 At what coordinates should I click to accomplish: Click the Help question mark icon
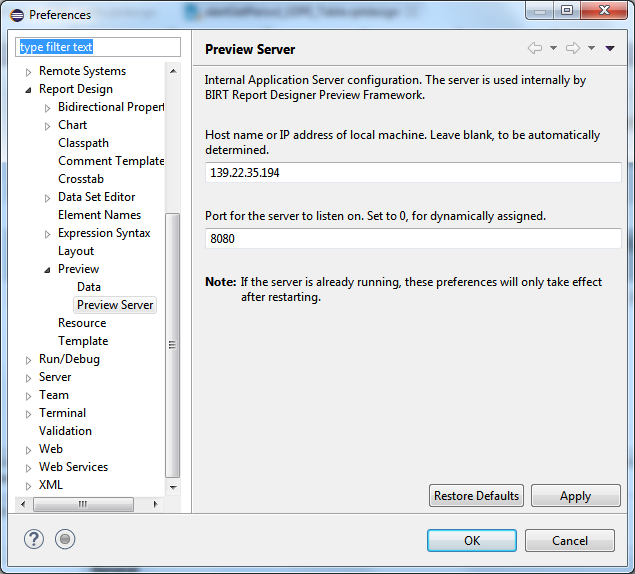coord(34,539)
